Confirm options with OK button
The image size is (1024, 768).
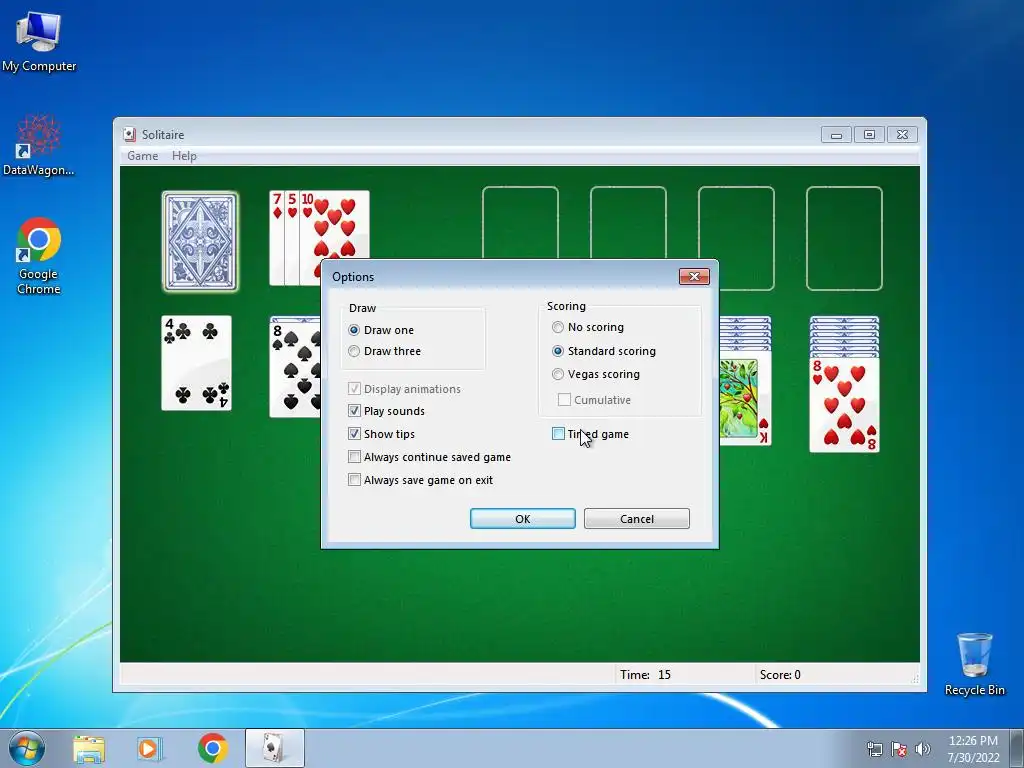pyautogui.click(x=522, y=519)
